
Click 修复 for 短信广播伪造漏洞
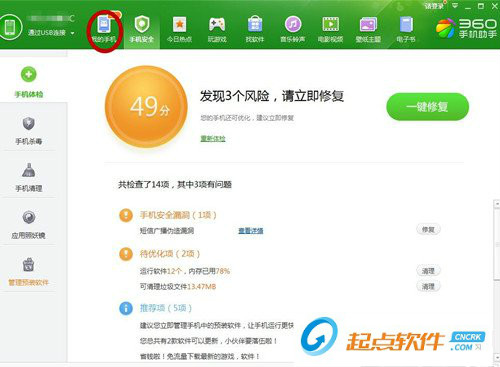click(428, 229)
